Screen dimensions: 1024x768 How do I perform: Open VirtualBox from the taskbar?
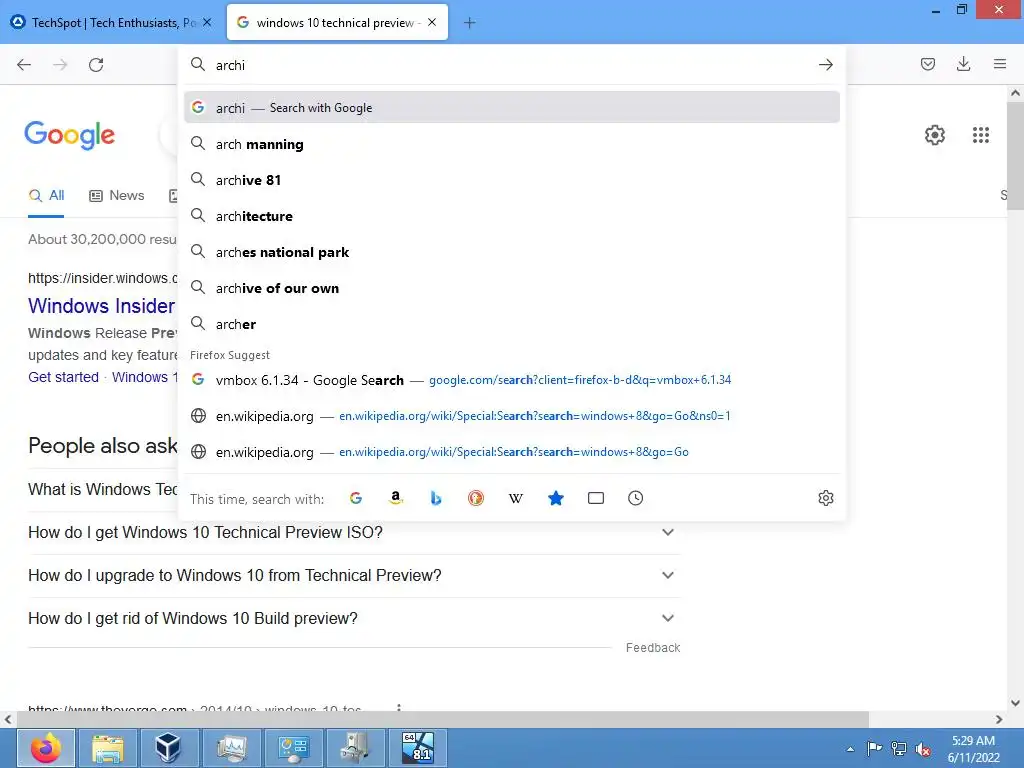click(170, 748)
